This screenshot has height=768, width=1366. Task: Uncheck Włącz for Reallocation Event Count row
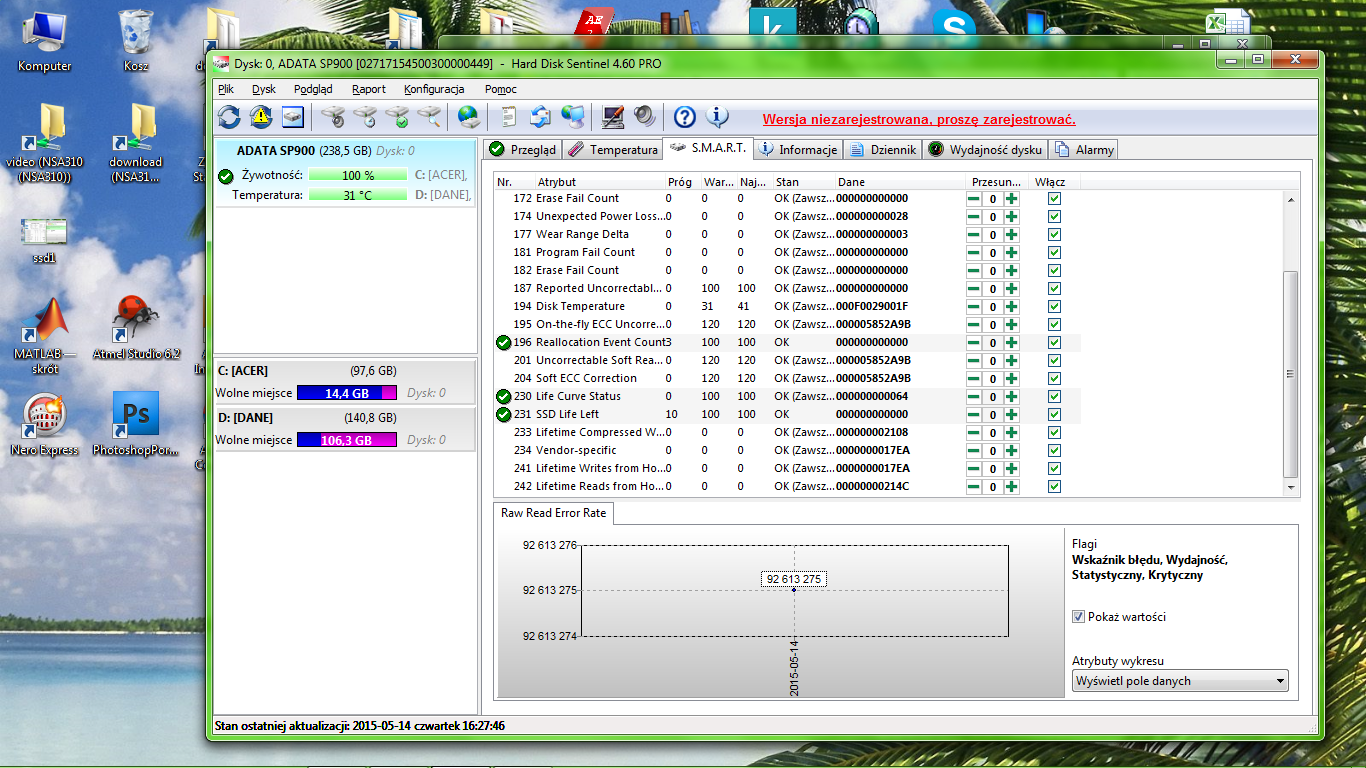[1054, 342]
